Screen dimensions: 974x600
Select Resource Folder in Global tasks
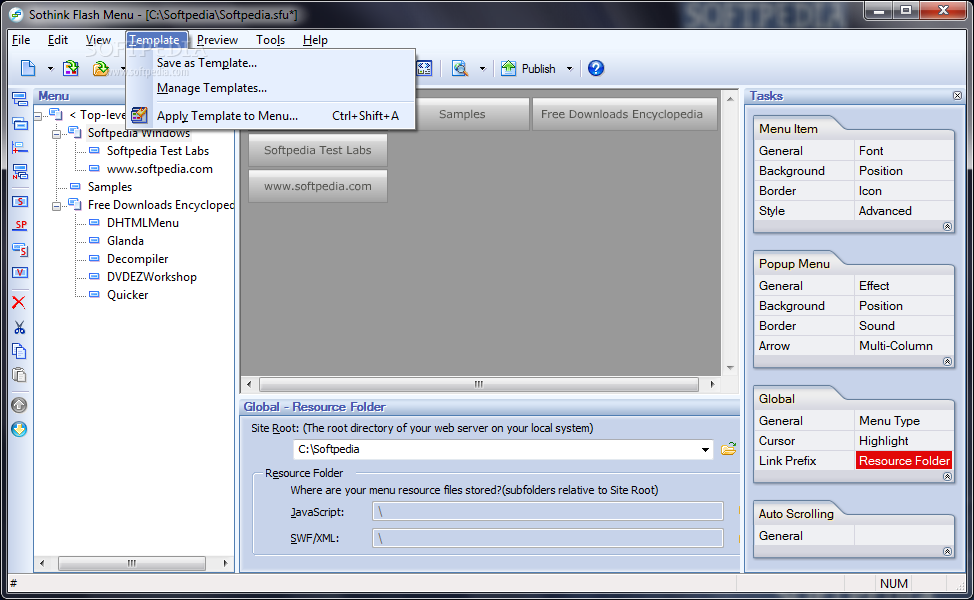tap(904, 460)
